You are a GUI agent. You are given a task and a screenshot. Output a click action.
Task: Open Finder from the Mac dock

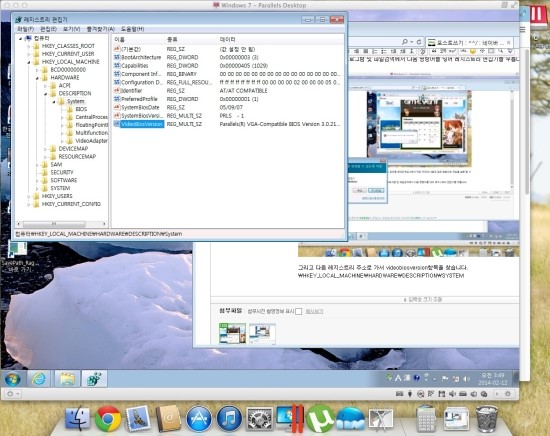tap(78, 419)
